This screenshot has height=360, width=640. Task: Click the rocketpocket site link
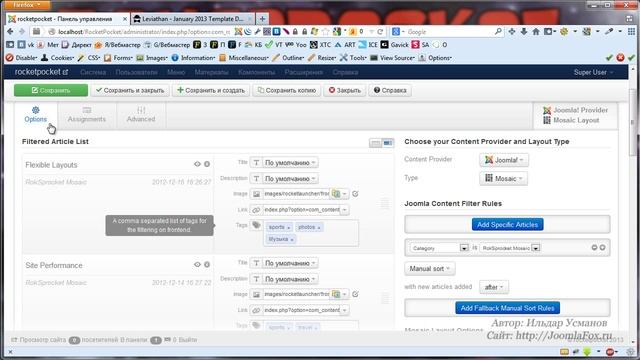tap(41, 72)
